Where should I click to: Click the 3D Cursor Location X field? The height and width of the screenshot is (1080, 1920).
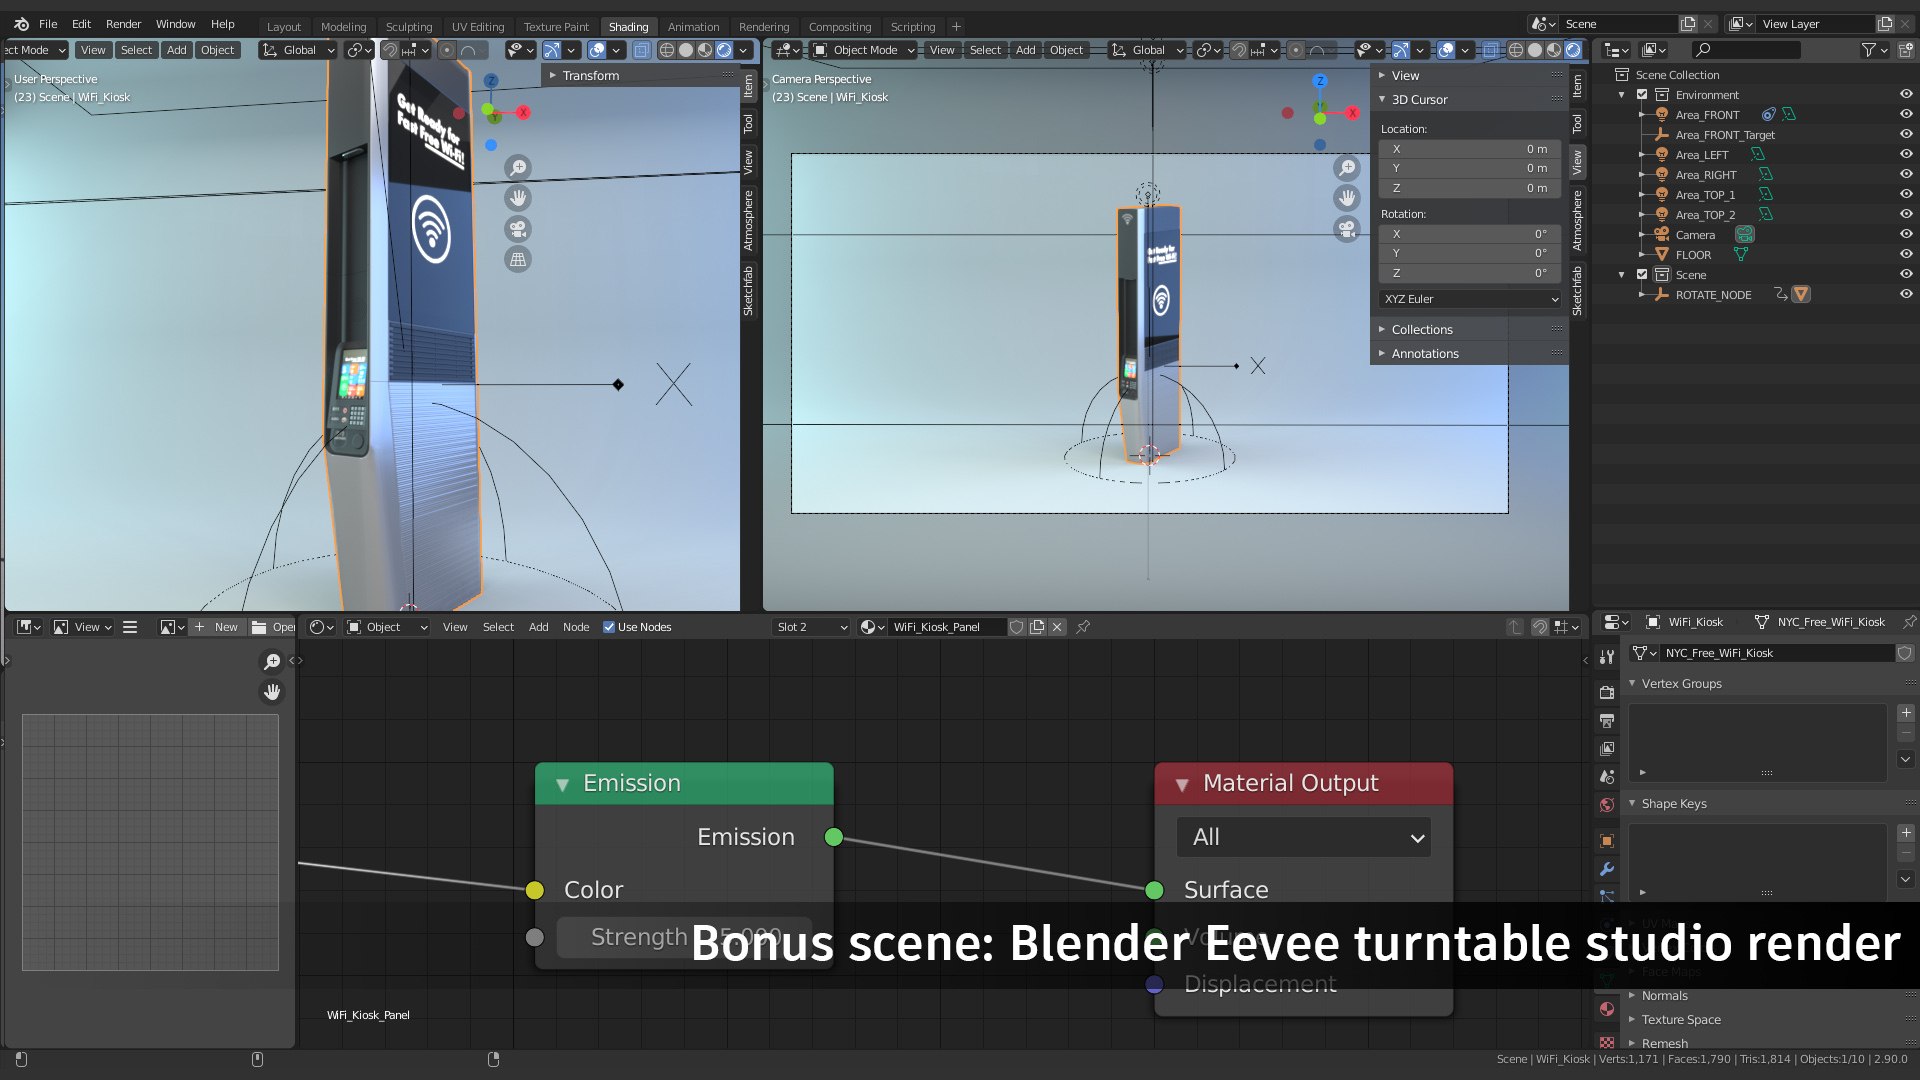(1469, 149)
